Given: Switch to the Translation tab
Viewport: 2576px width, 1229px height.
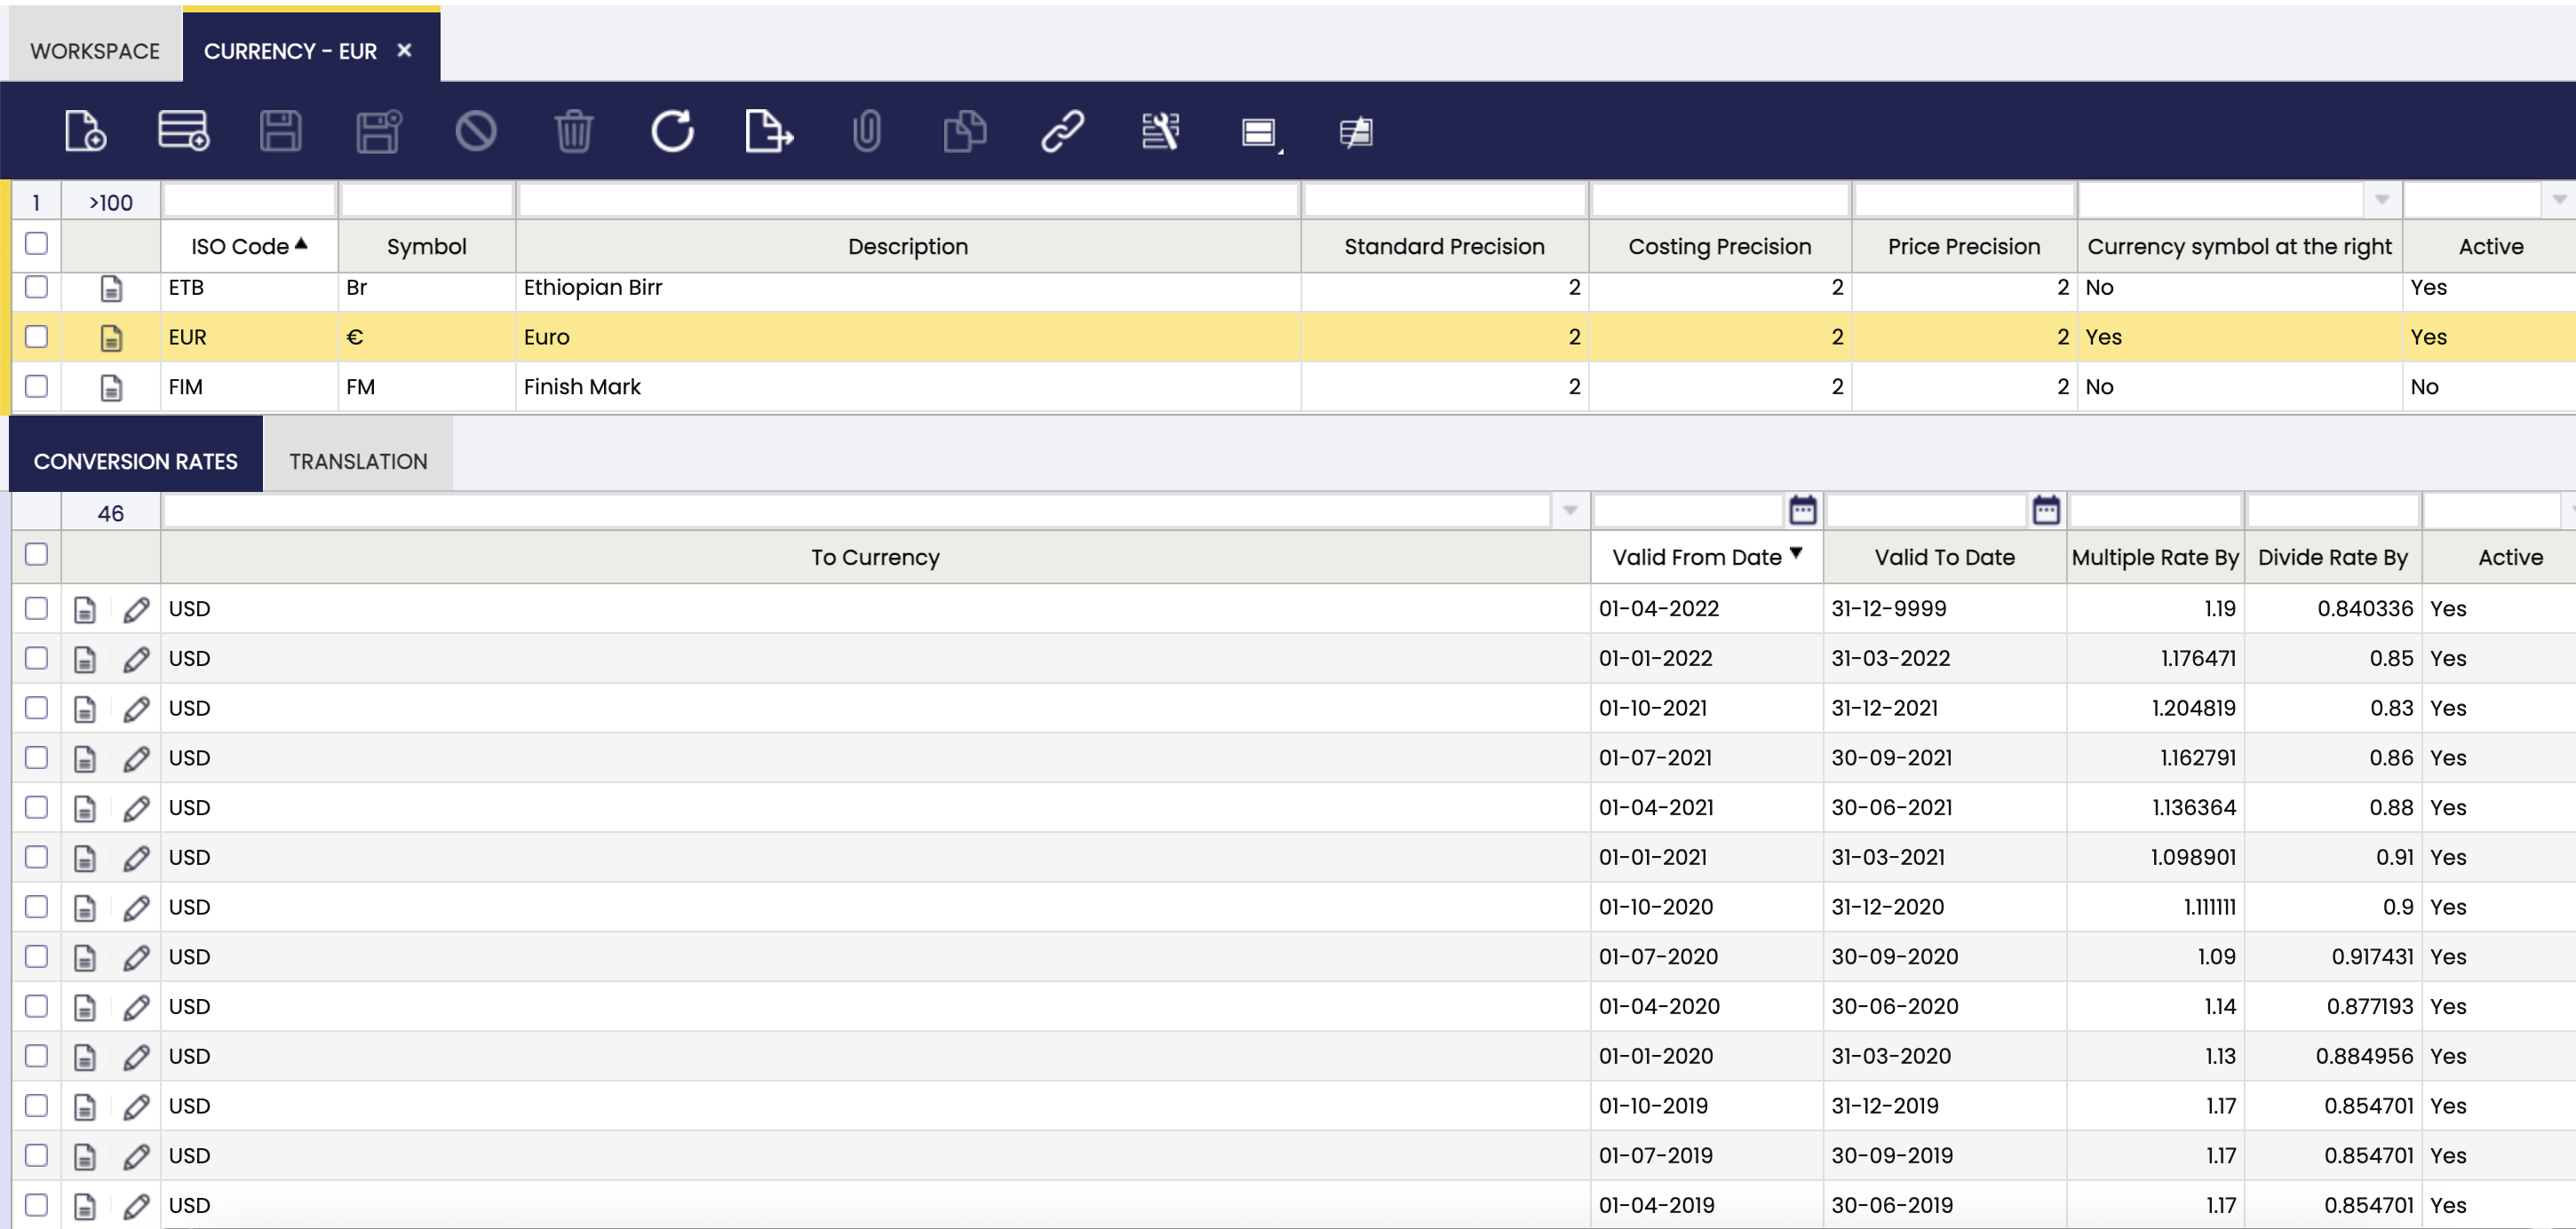Looking at the screenshot, I should (x=358, y=461).
